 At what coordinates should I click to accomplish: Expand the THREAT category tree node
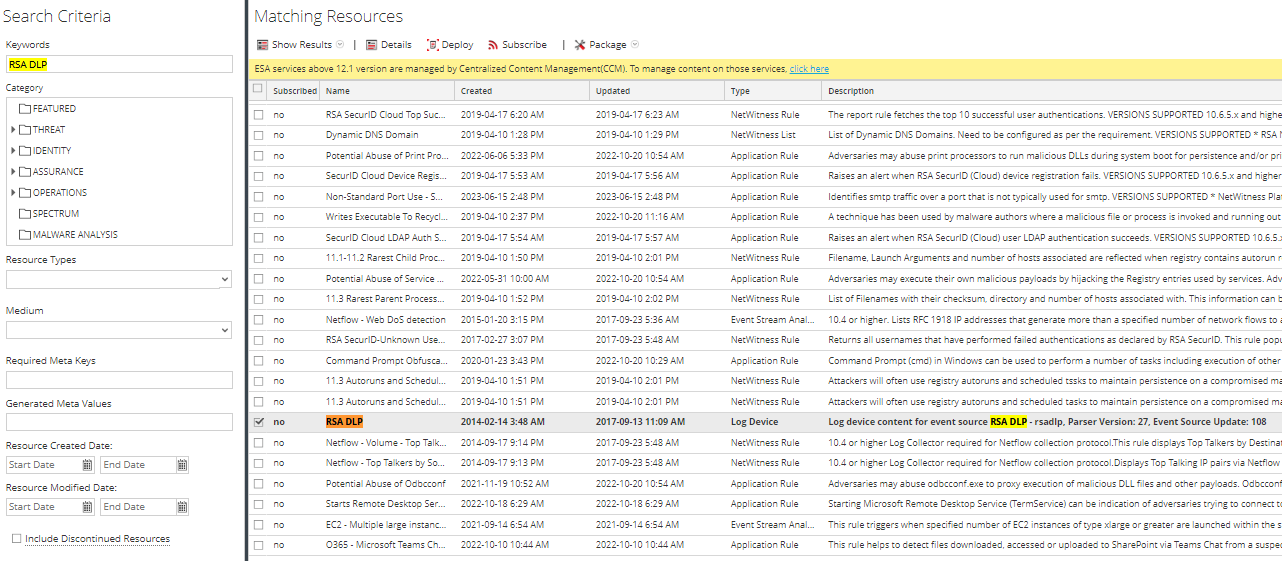click(13, 130)
